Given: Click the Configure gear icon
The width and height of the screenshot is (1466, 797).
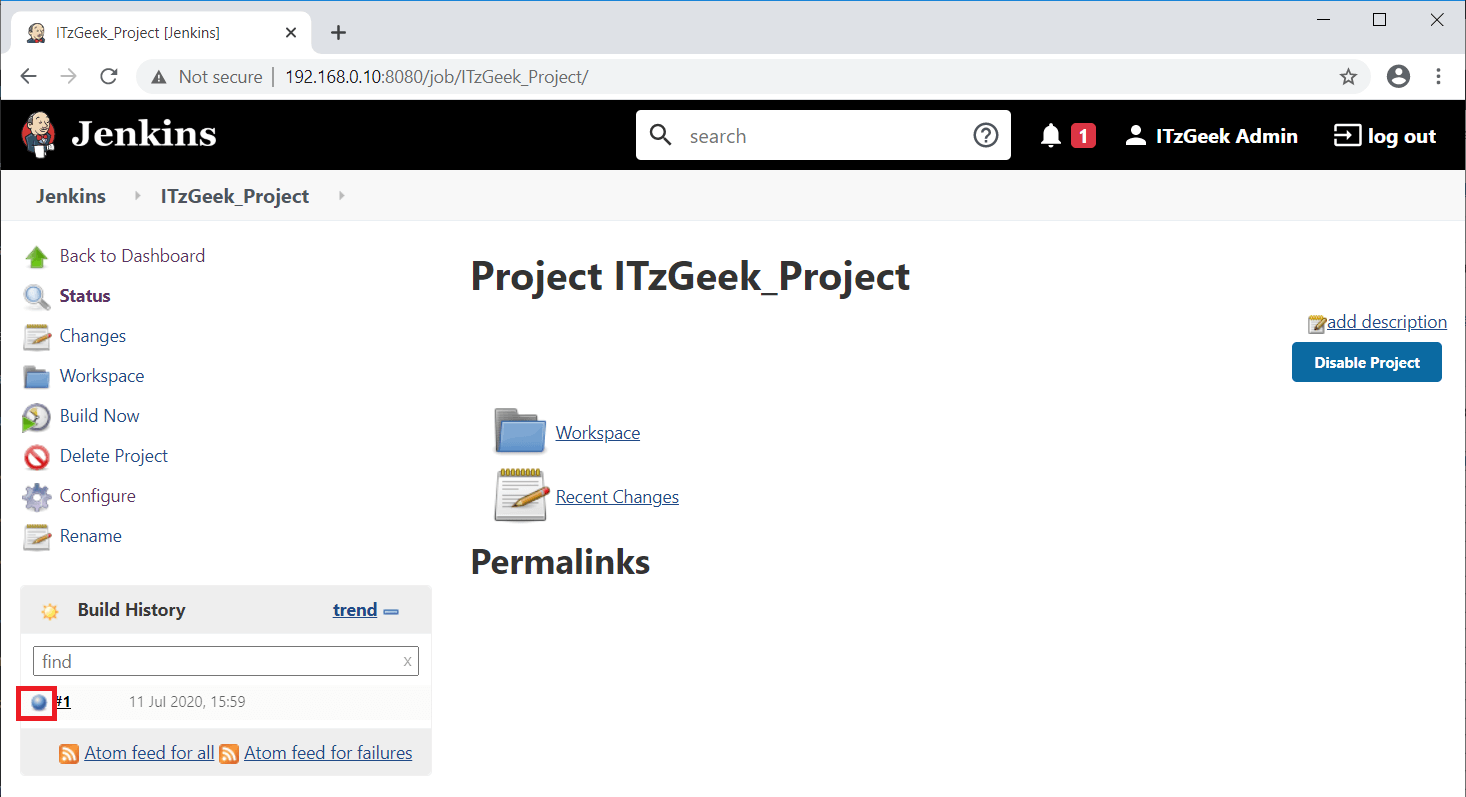Looking at the screenshot, I should tap(37, 497).
